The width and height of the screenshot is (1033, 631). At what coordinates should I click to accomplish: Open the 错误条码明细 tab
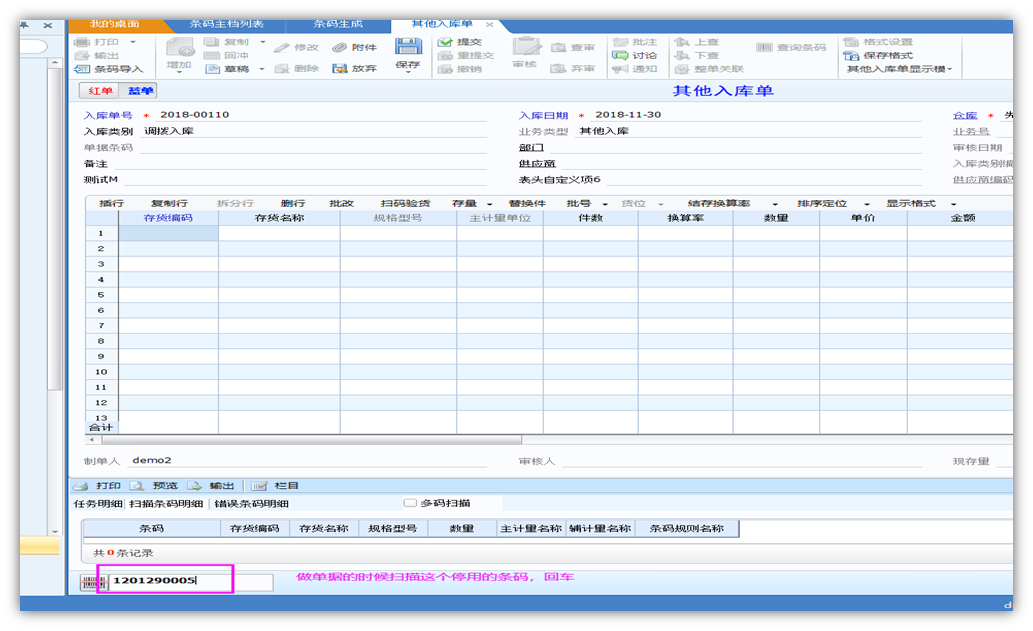point(252,504)
